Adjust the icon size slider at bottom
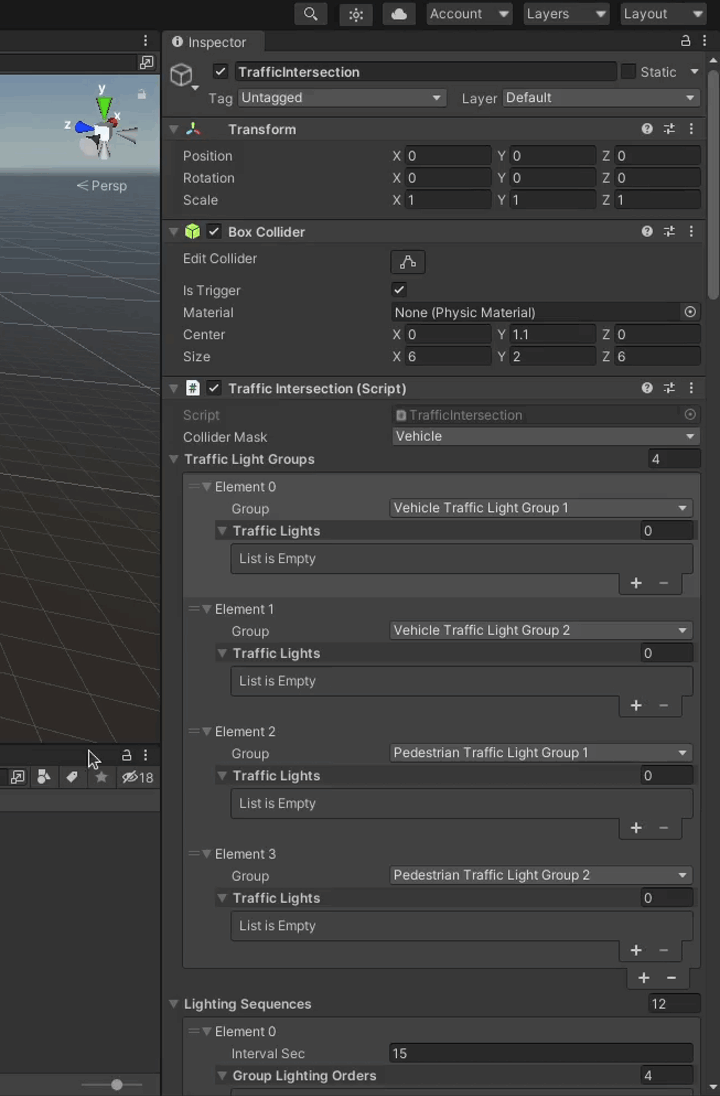 tap(117, 1085)
